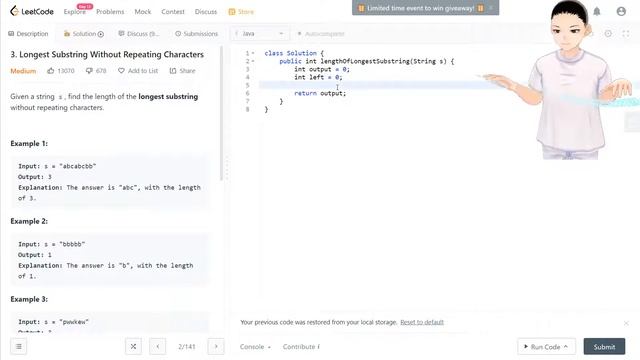Screen dimensions: 640x360
Task: Click the 'int left = 0;' line
Action: [x=318, y=77]
